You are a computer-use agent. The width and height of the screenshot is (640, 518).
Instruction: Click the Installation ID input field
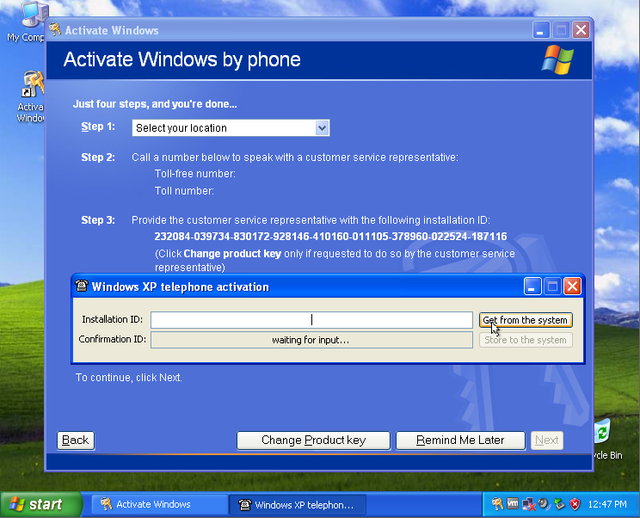[311, 320]
